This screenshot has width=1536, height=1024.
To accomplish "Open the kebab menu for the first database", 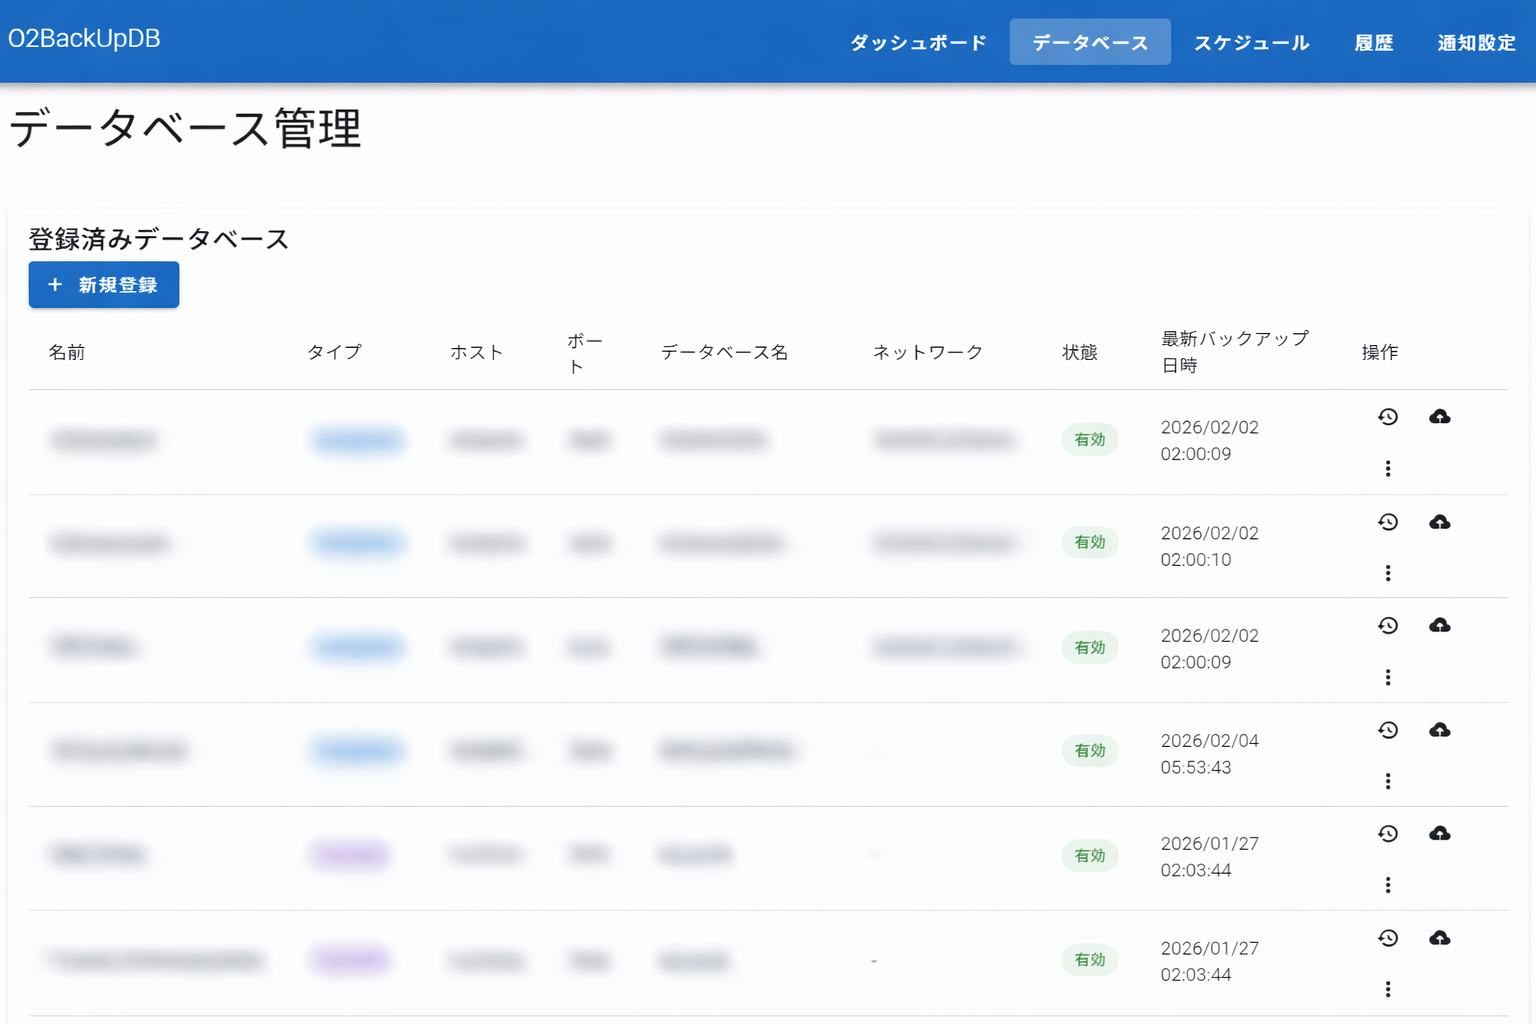I will (x=1388, y=467).
